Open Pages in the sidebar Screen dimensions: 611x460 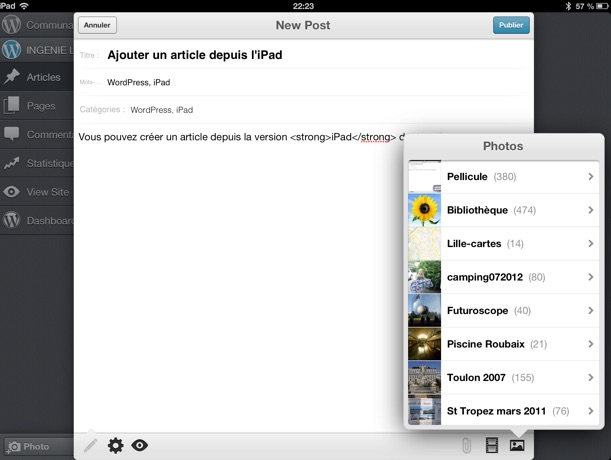tap(37, 106)
